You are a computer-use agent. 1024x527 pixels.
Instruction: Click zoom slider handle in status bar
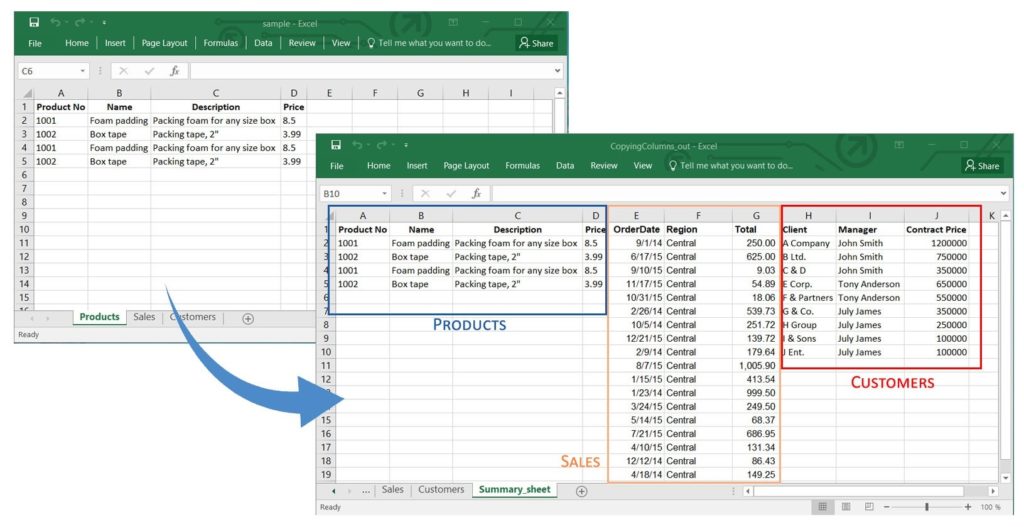[x=926, y=508]
